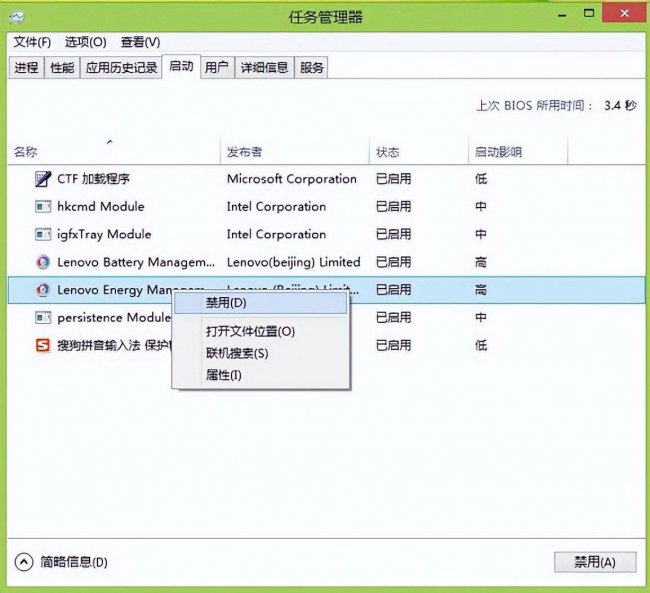Choose 属性(I) in context menu
The image size is (650, 593).
(x=260, y=375)
